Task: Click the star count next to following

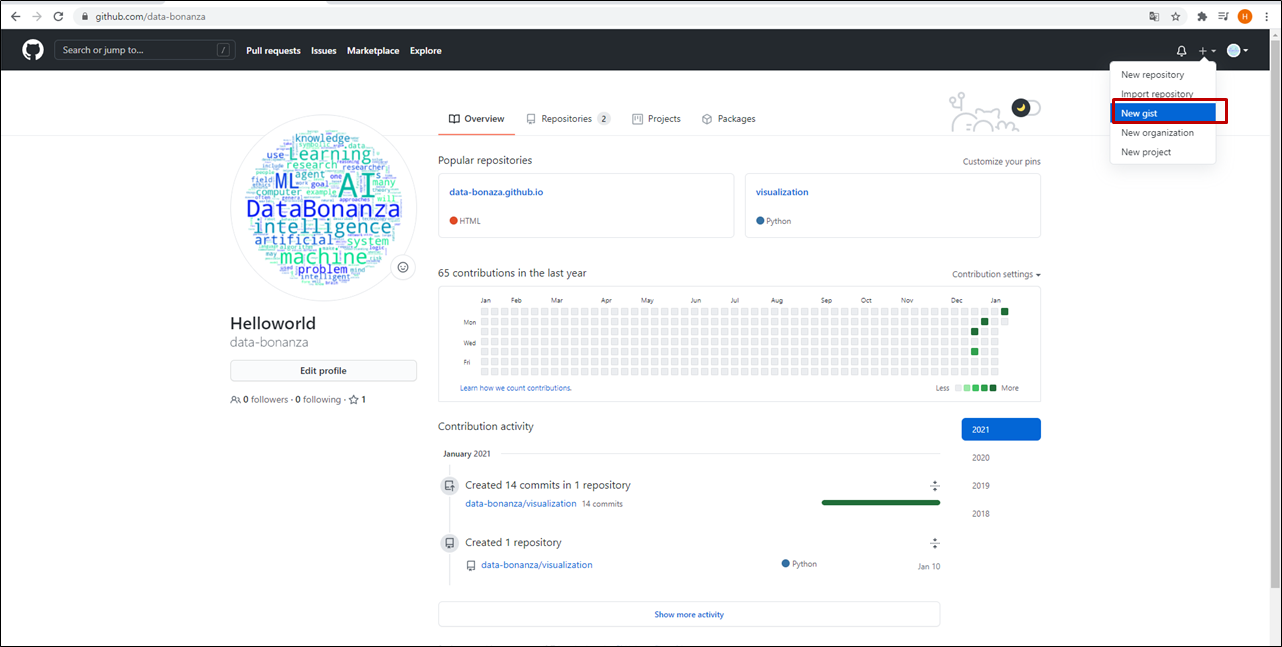Action: click(357, 400)
